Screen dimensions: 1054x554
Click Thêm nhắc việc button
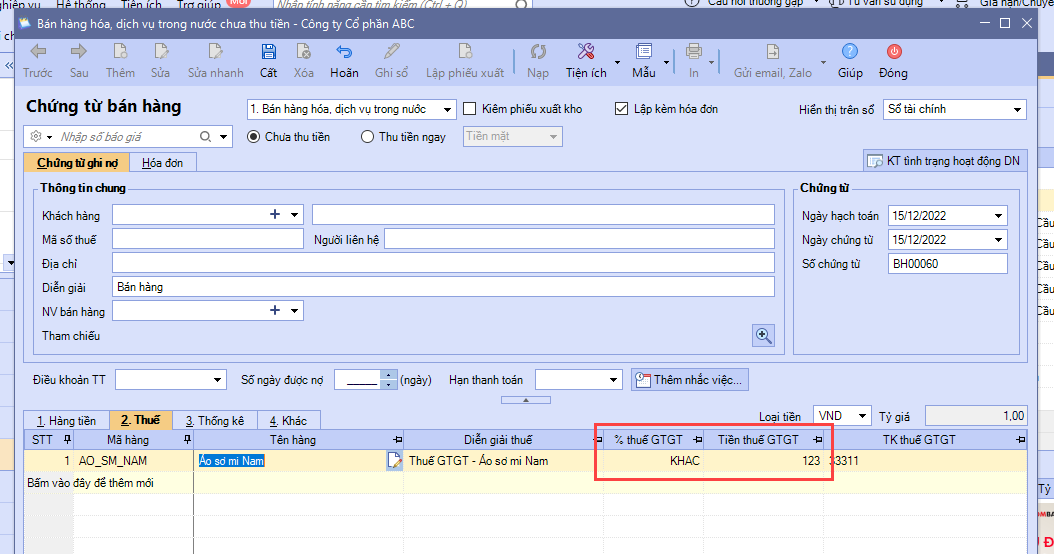pyautogui.click(x=689, y=380)
